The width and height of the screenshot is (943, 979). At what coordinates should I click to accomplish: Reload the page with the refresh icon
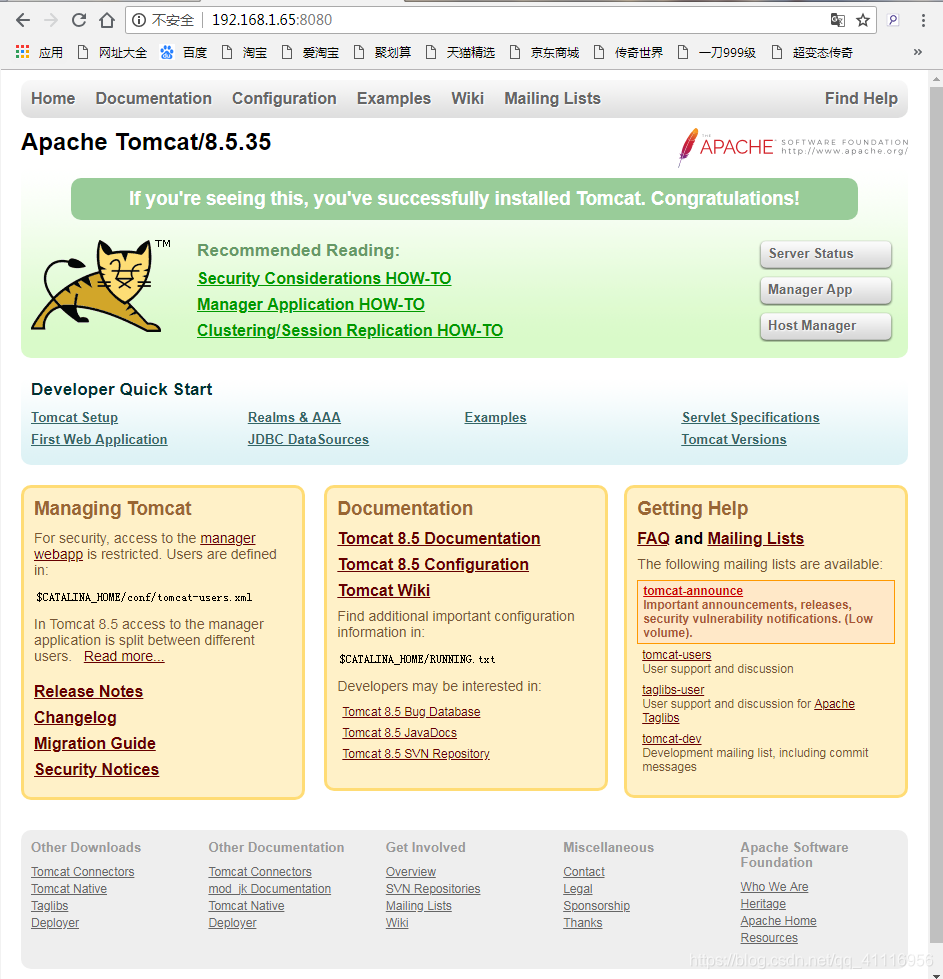pos(79,20)
